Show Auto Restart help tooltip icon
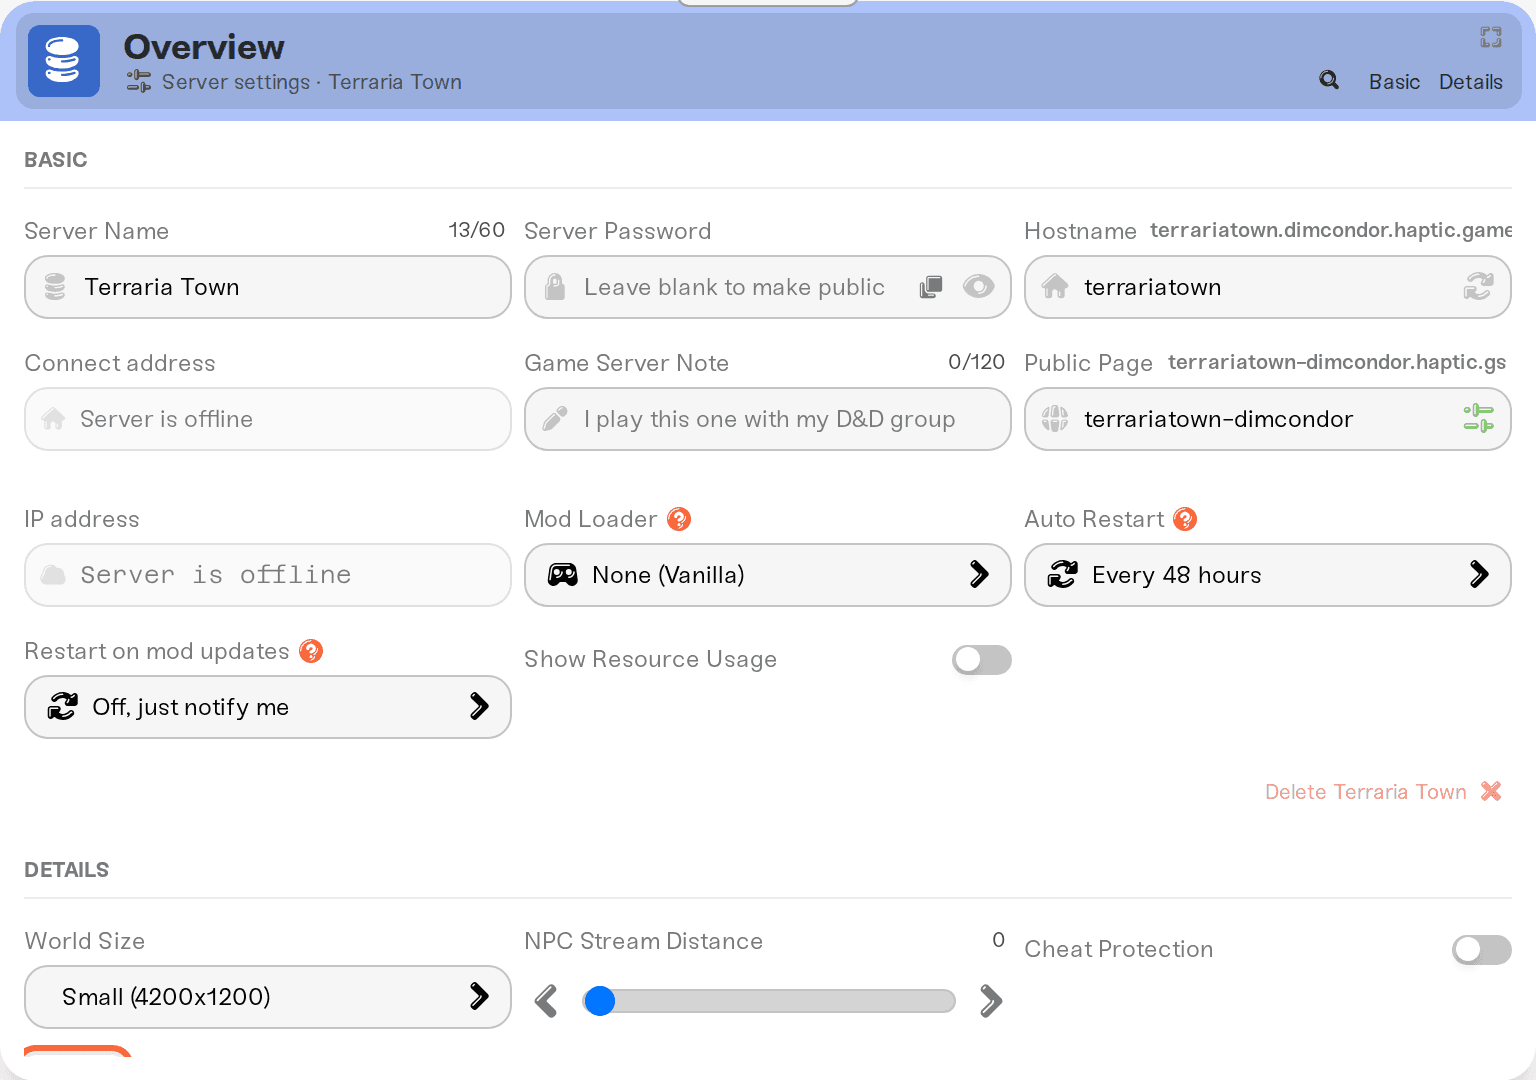 (x=1185, y=519)
